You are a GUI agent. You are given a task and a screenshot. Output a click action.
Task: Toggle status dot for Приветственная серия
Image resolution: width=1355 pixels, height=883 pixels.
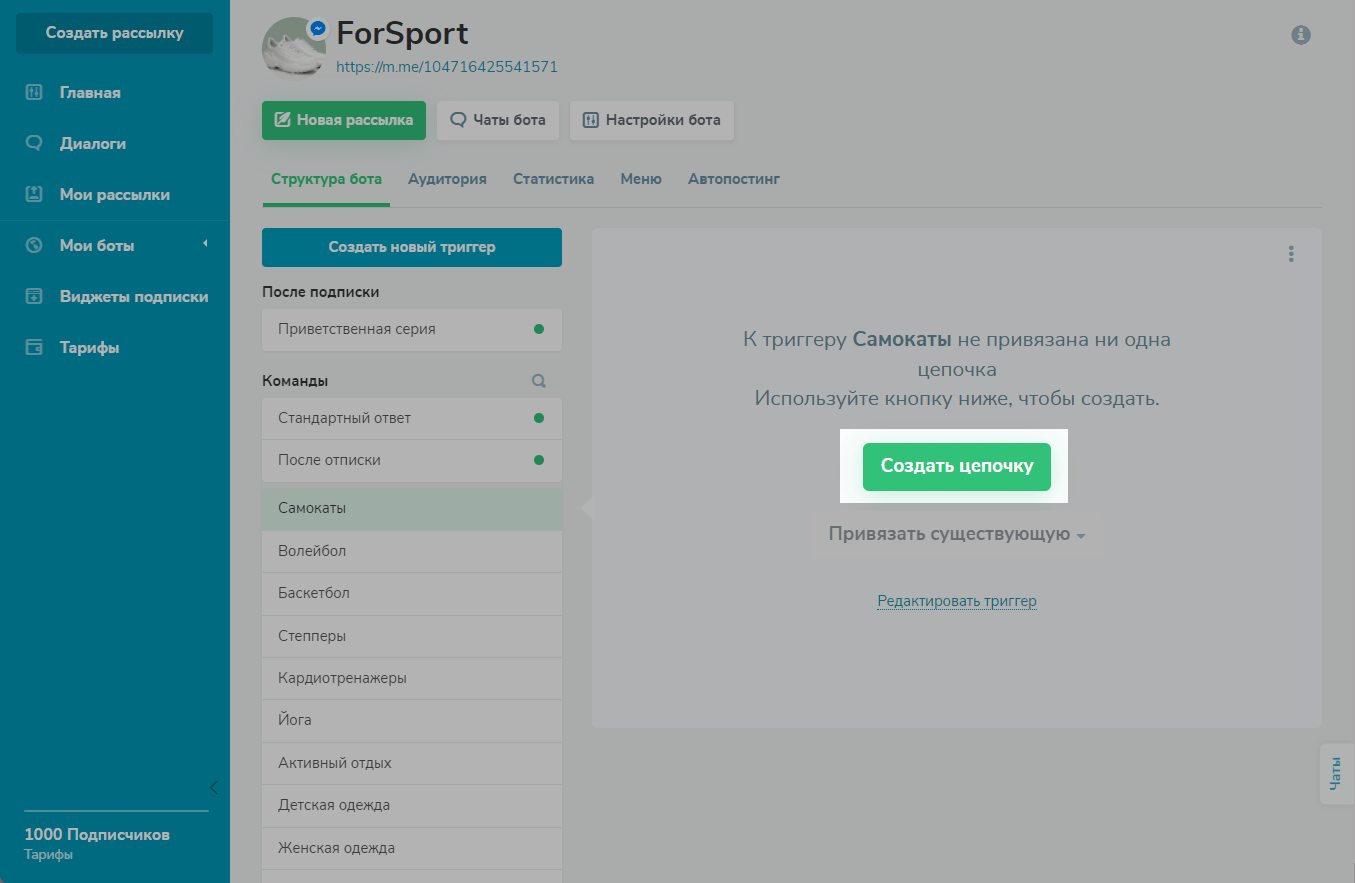[539, 329]
